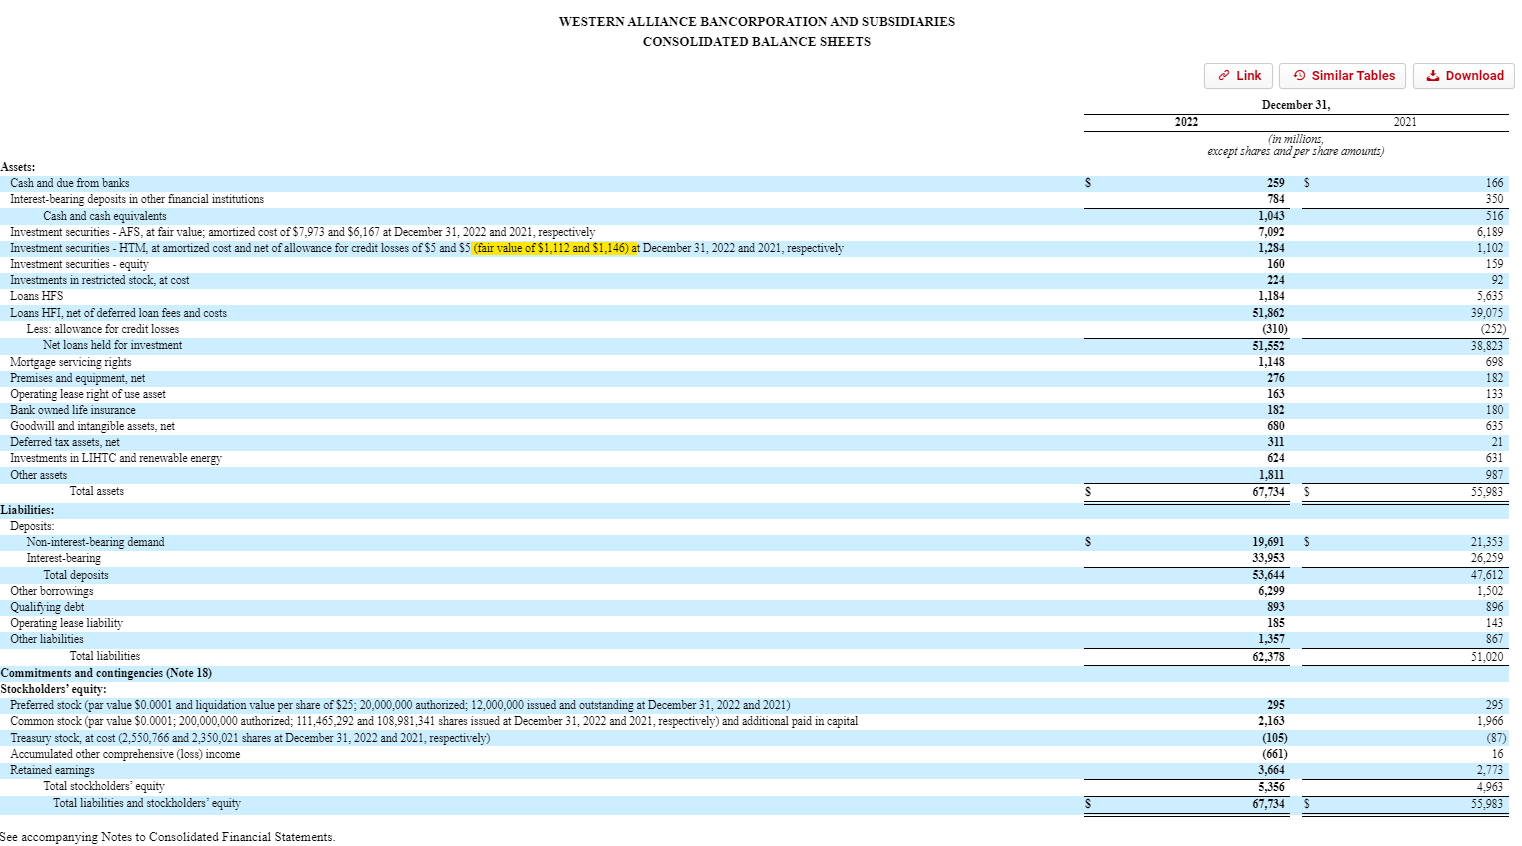The width and height of the screenshot is (1522, 846).
Task: Click 2022 total liabilities value 62,378
Action: click(1268, 657)
